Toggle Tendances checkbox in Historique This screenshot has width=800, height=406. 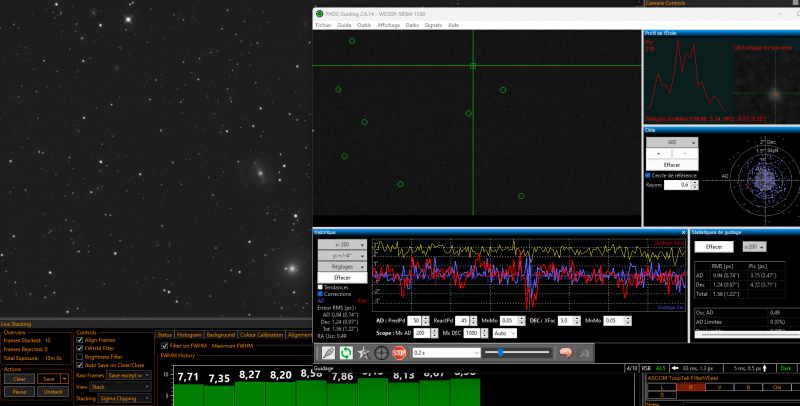coord(320,287)
